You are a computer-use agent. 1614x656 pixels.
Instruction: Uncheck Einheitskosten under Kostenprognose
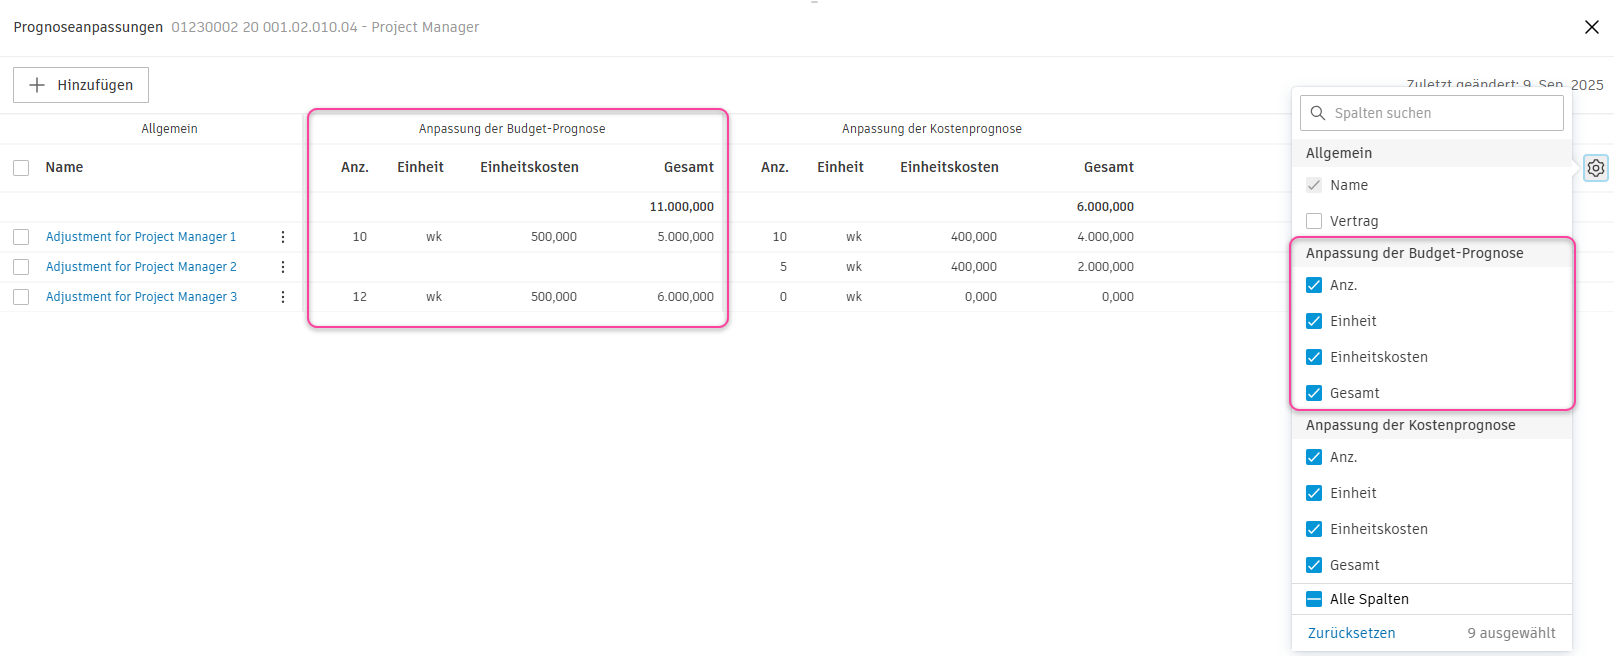[1314, 529]
